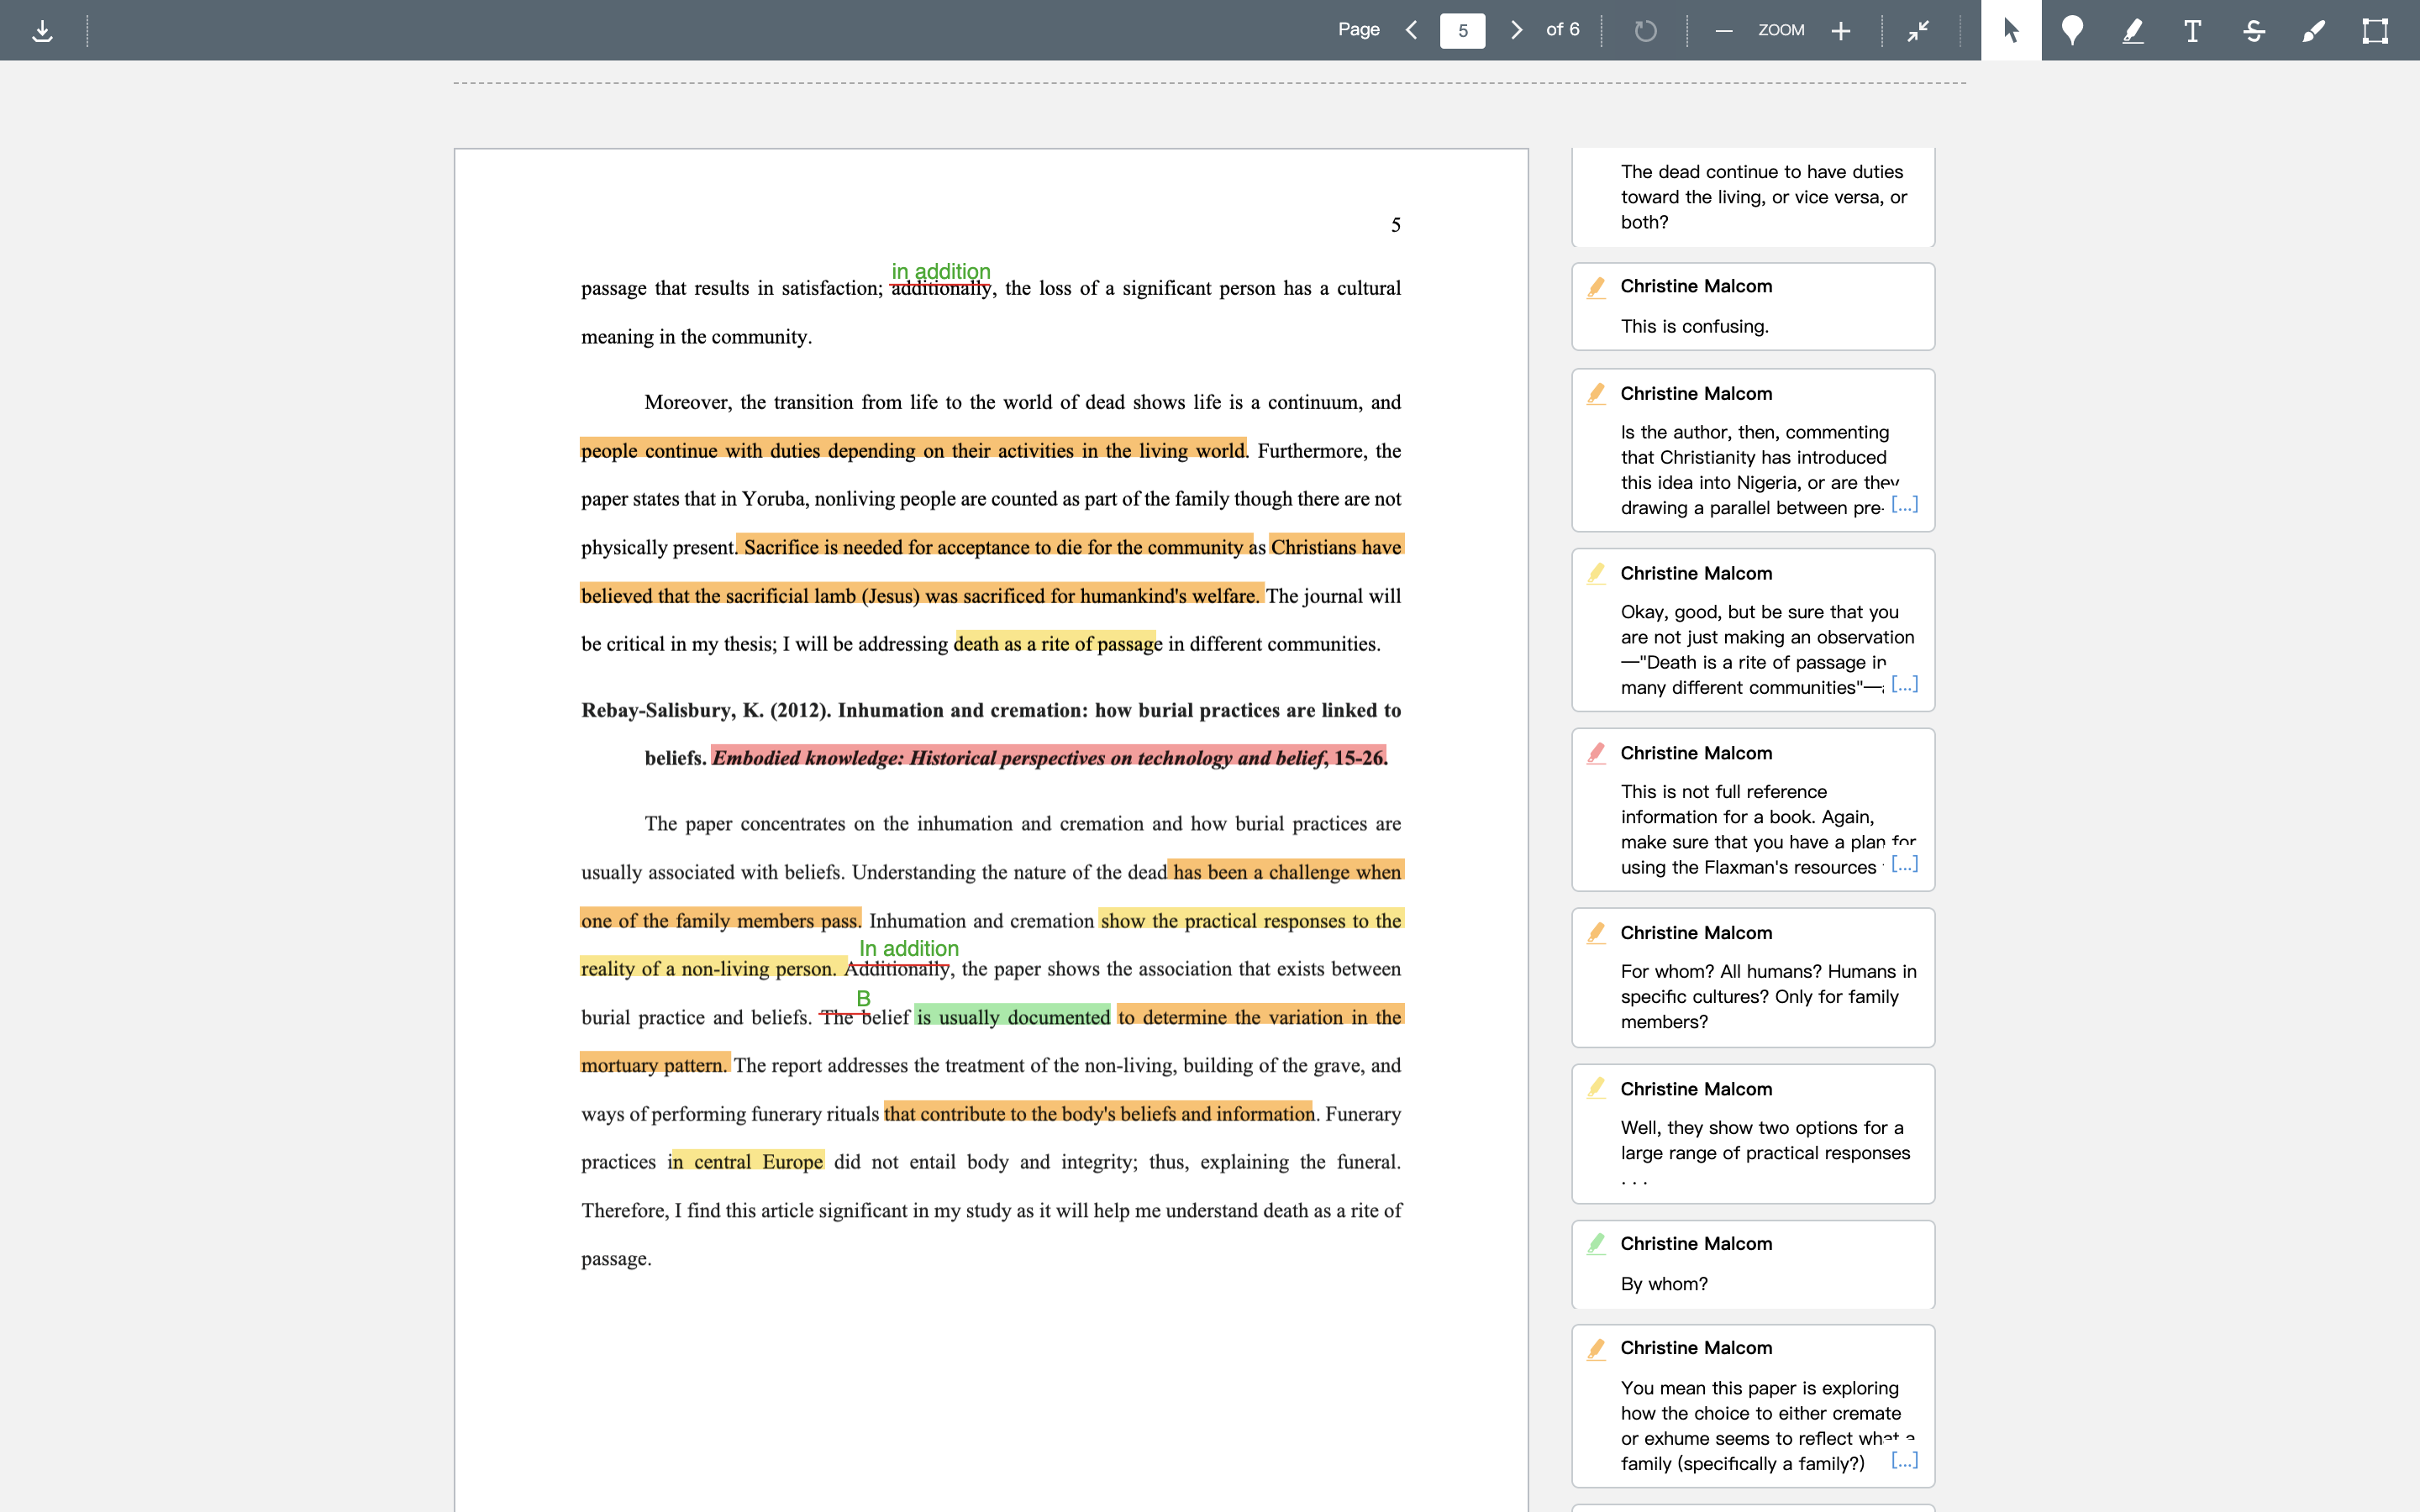
Task: Choose the area rectangle annotation tool
Action: pyautogui.click(x=2375, y=30)
